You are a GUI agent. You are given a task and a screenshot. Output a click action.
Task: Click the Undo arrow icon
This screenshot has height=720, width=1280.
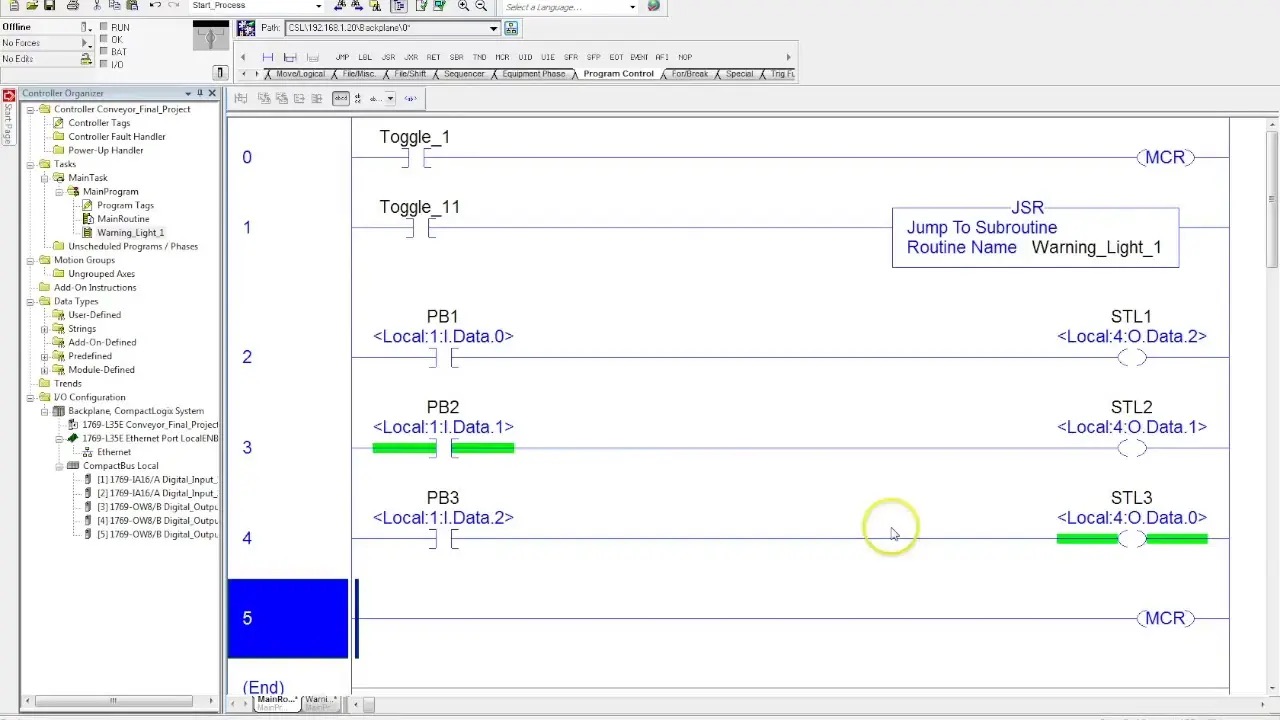tap(155, 6)
